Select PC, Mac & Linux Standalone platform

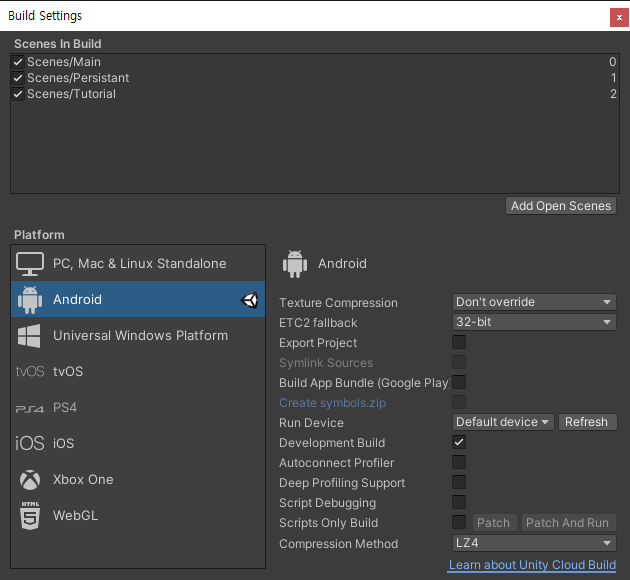[x=138, y=263]
